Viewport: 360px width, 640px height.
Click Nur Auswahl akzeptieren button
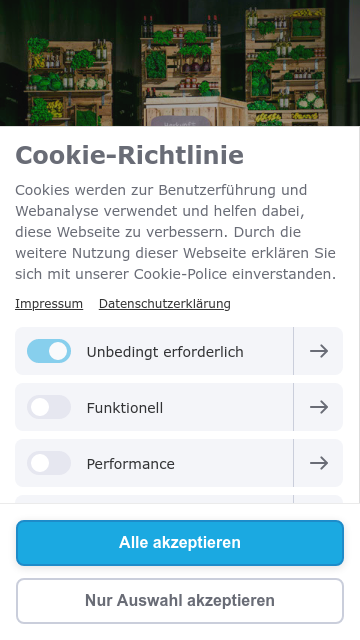tap(180, 600)
